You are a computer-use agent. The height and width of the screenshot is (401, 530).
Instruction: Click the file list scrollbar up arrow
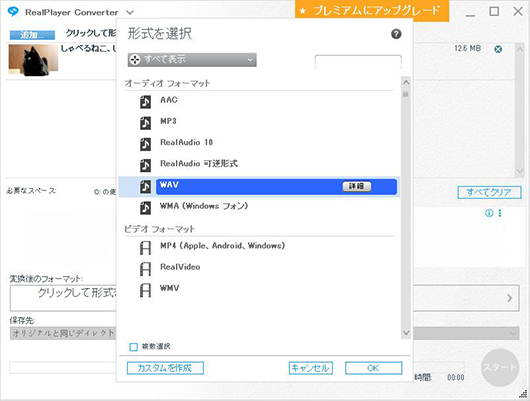coord(520,49)
